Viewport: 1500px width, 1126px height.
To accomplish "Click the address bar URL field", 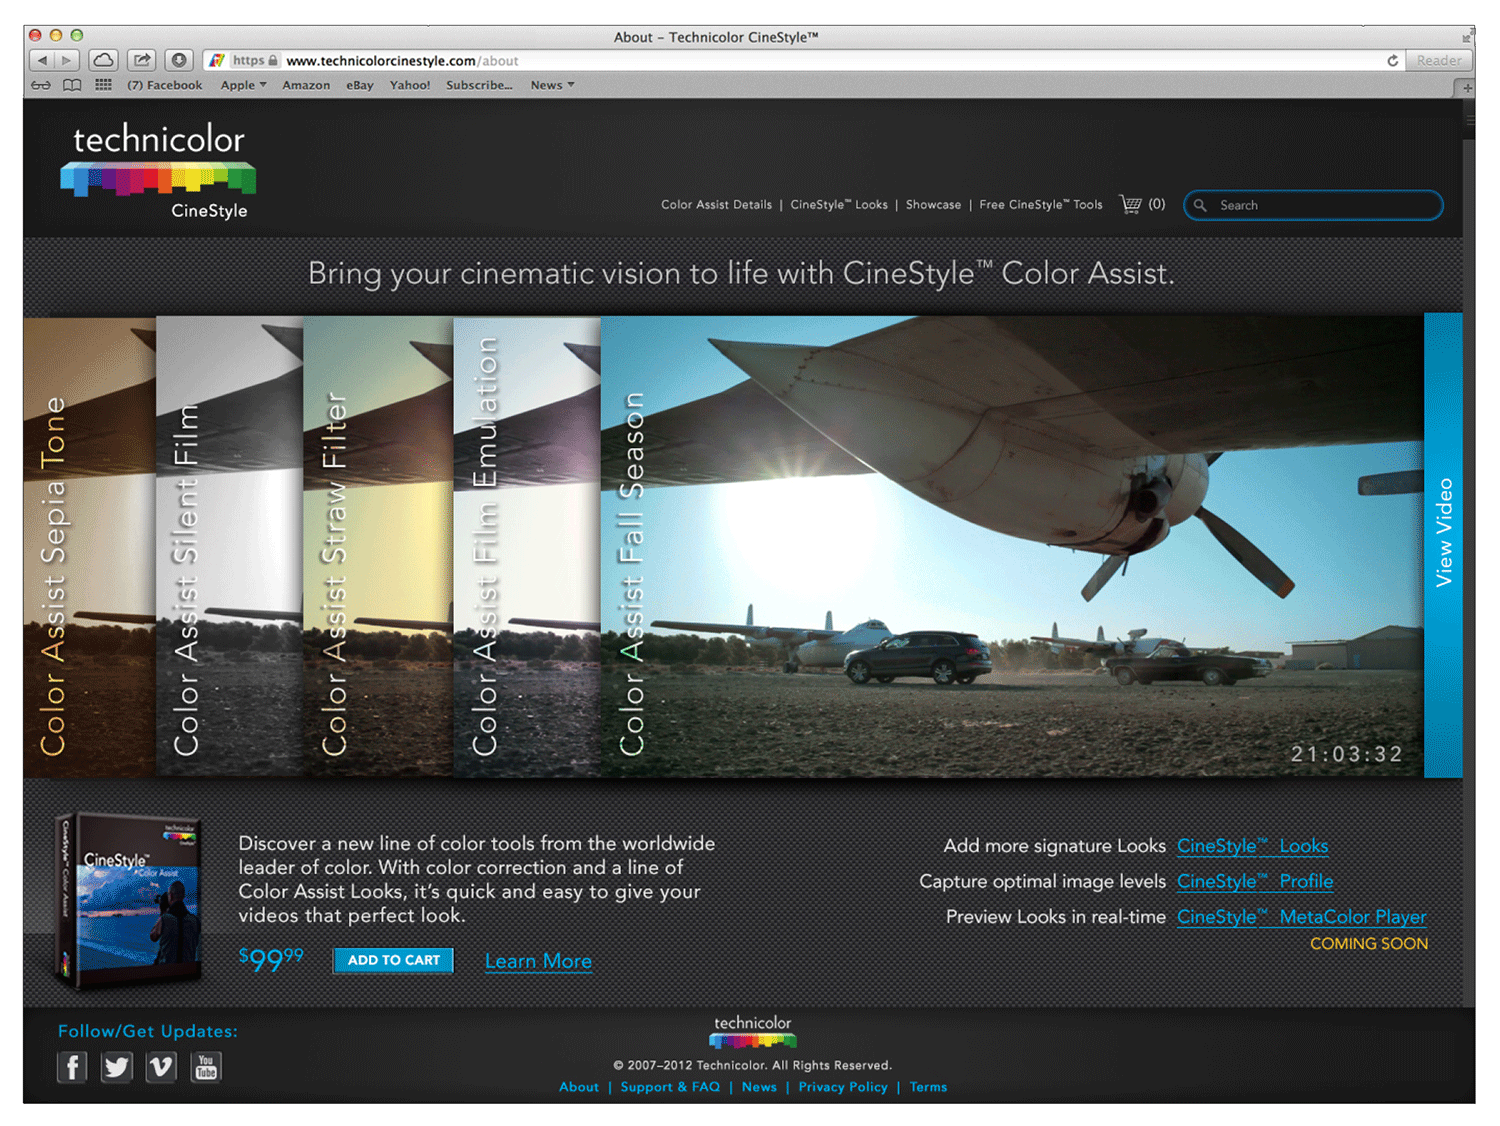I will 800,61.
